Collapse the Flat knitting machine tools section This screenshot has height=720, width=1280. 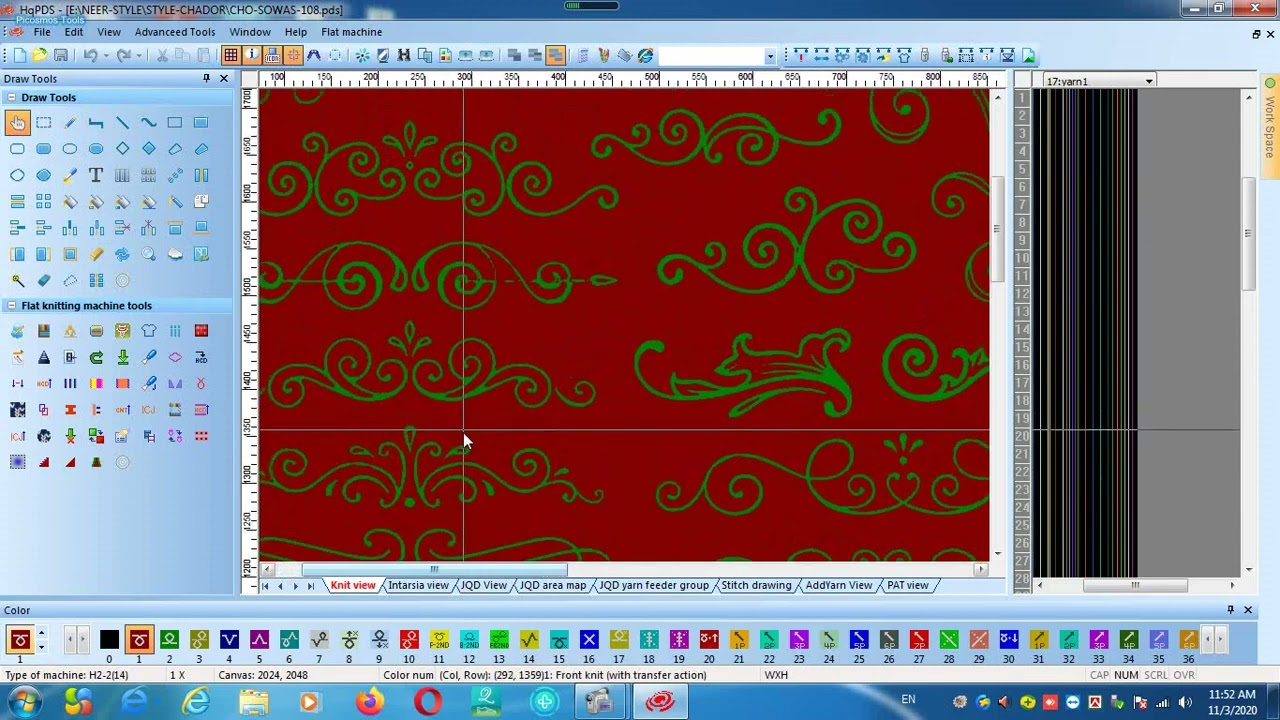[x=11, y=306]
